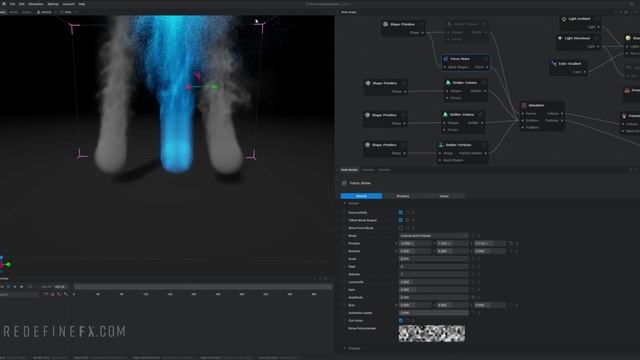Expand the Masking section at panel bottom

pos(345,348)
